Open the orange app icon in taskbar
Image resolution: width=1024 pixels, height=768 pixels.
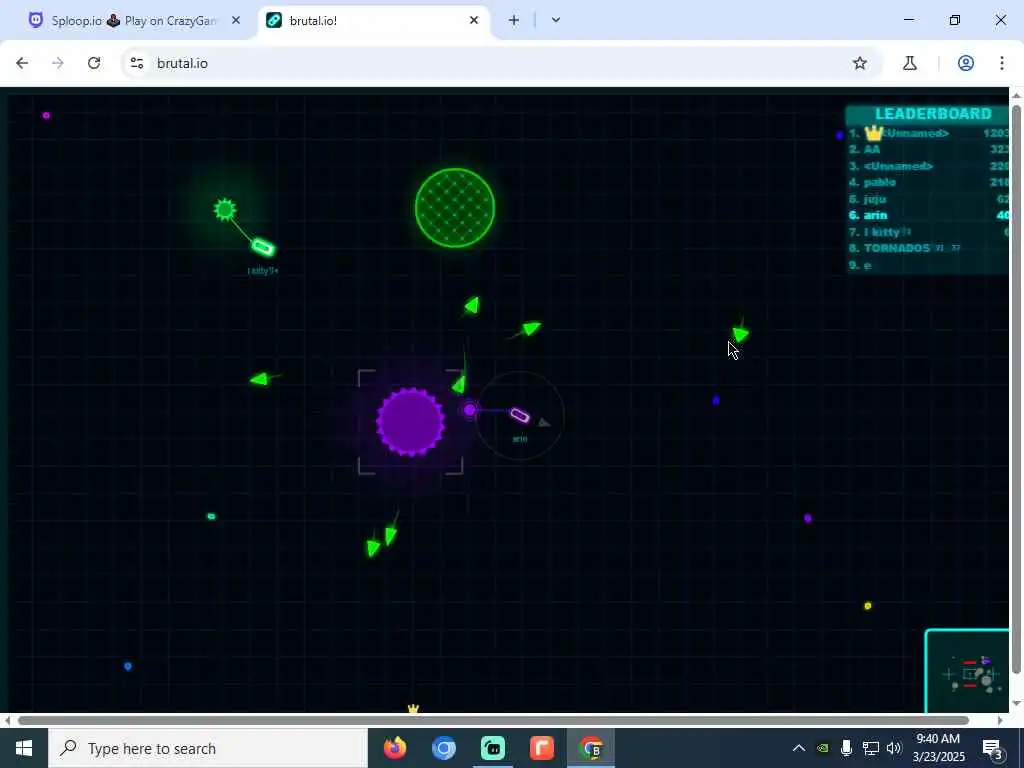pos(541,748)
